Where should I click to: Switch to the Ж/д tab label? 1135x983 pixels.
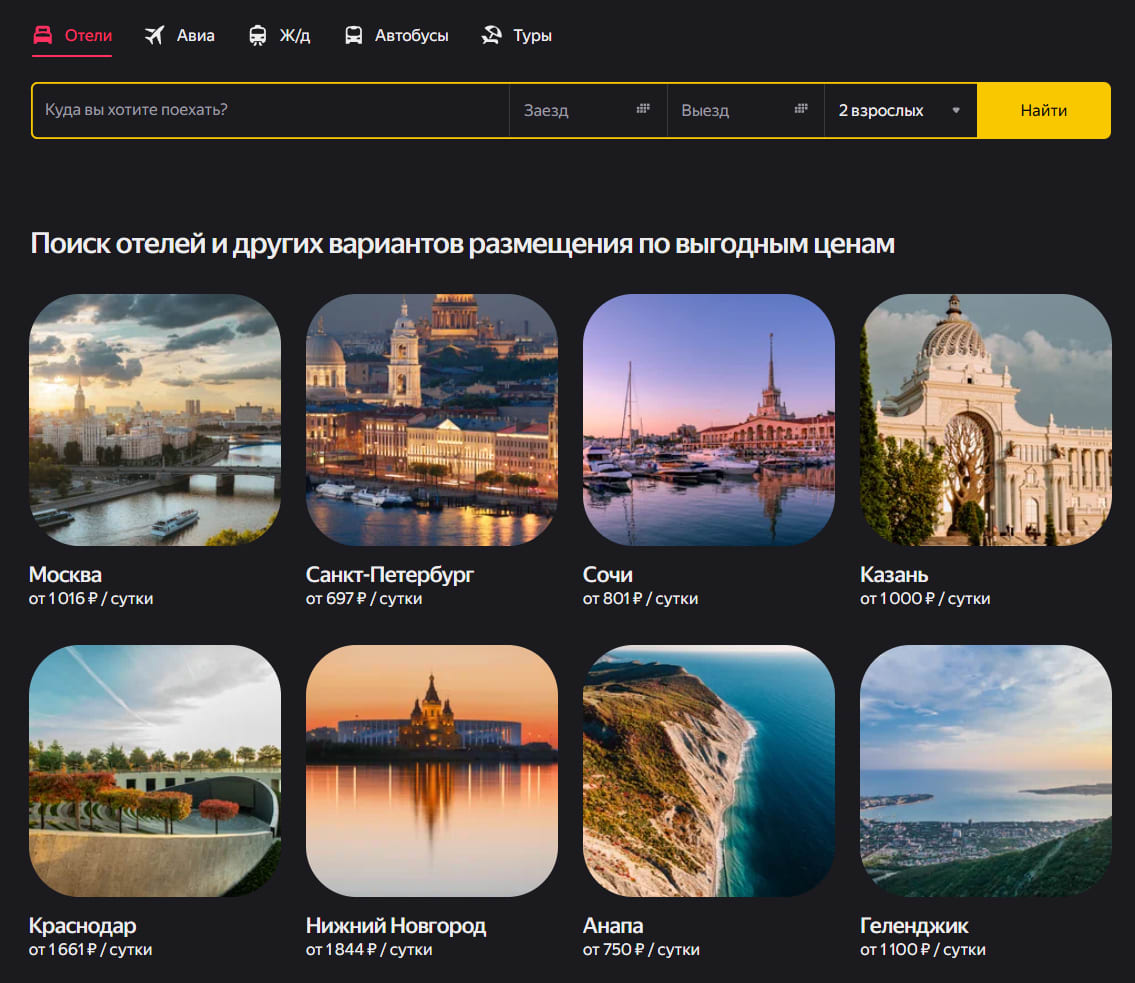tap(295, 35)
